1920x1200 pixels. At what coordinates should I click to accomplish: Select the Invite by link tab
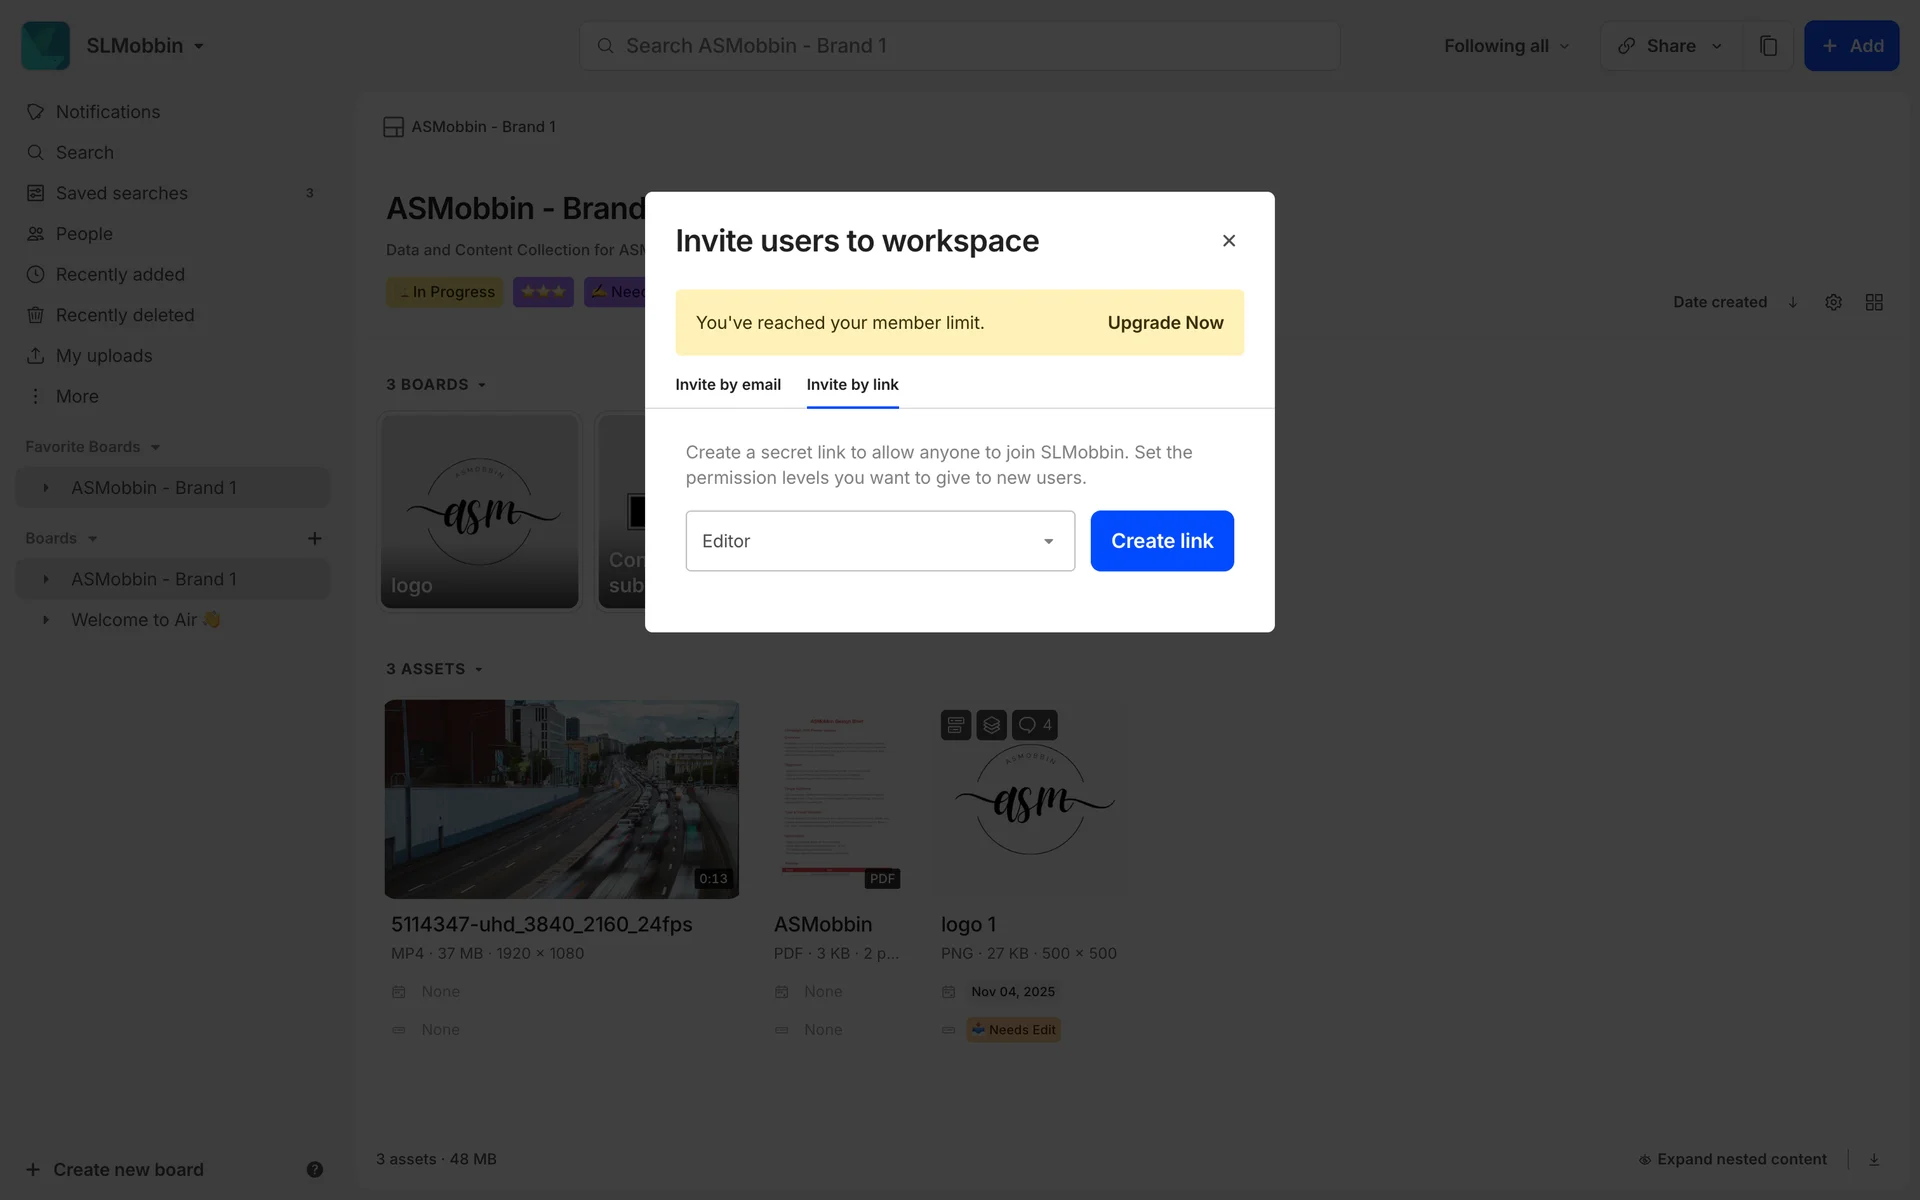pyautogui.click(x=852, y=385)
